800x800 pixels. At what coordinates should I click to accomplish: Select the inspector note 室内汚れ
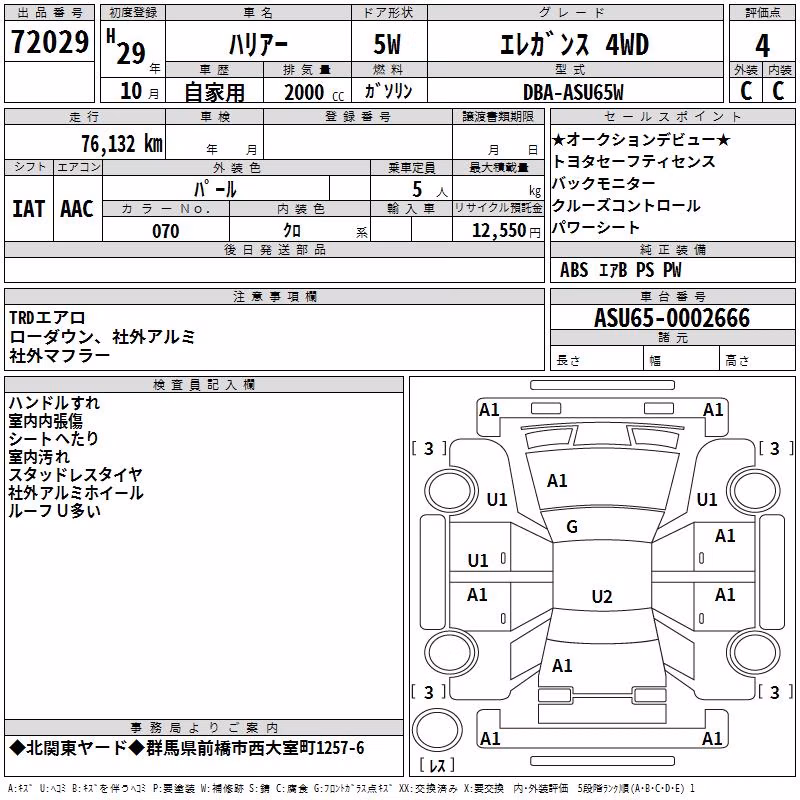tap(39, 457)
